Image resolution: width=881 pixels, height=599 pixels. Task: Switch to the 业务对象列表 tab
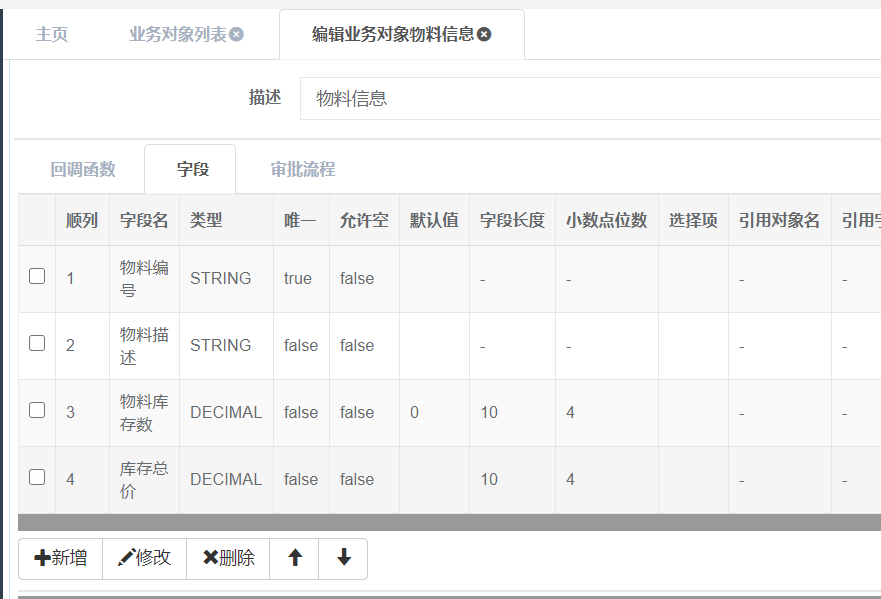[178, 34]
